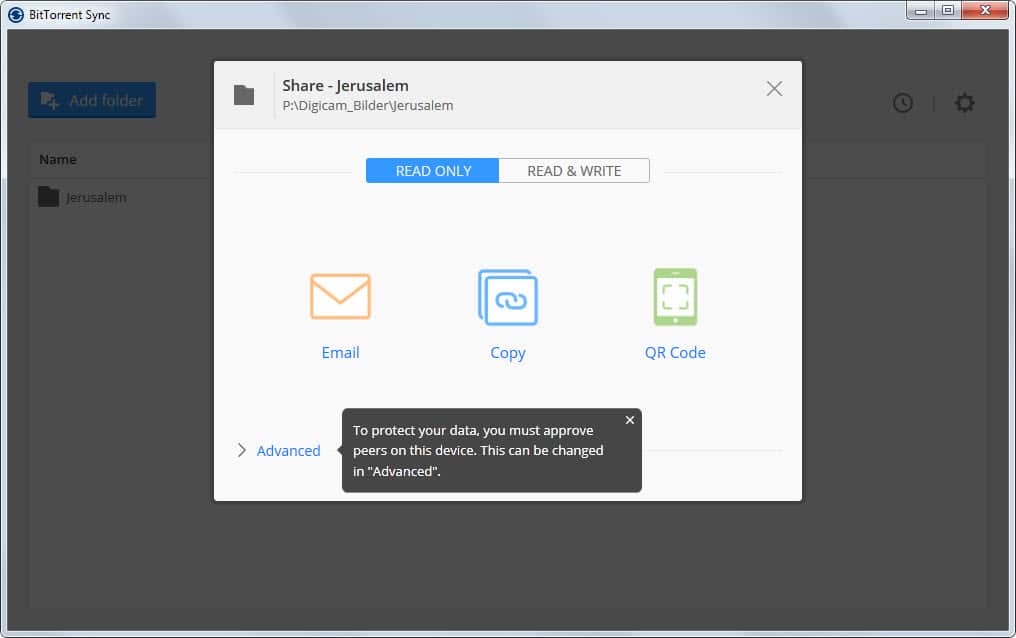Click the BitTorrent Sync title bar icon
Screen dimensions: 1016x638
tap(16, 14)
